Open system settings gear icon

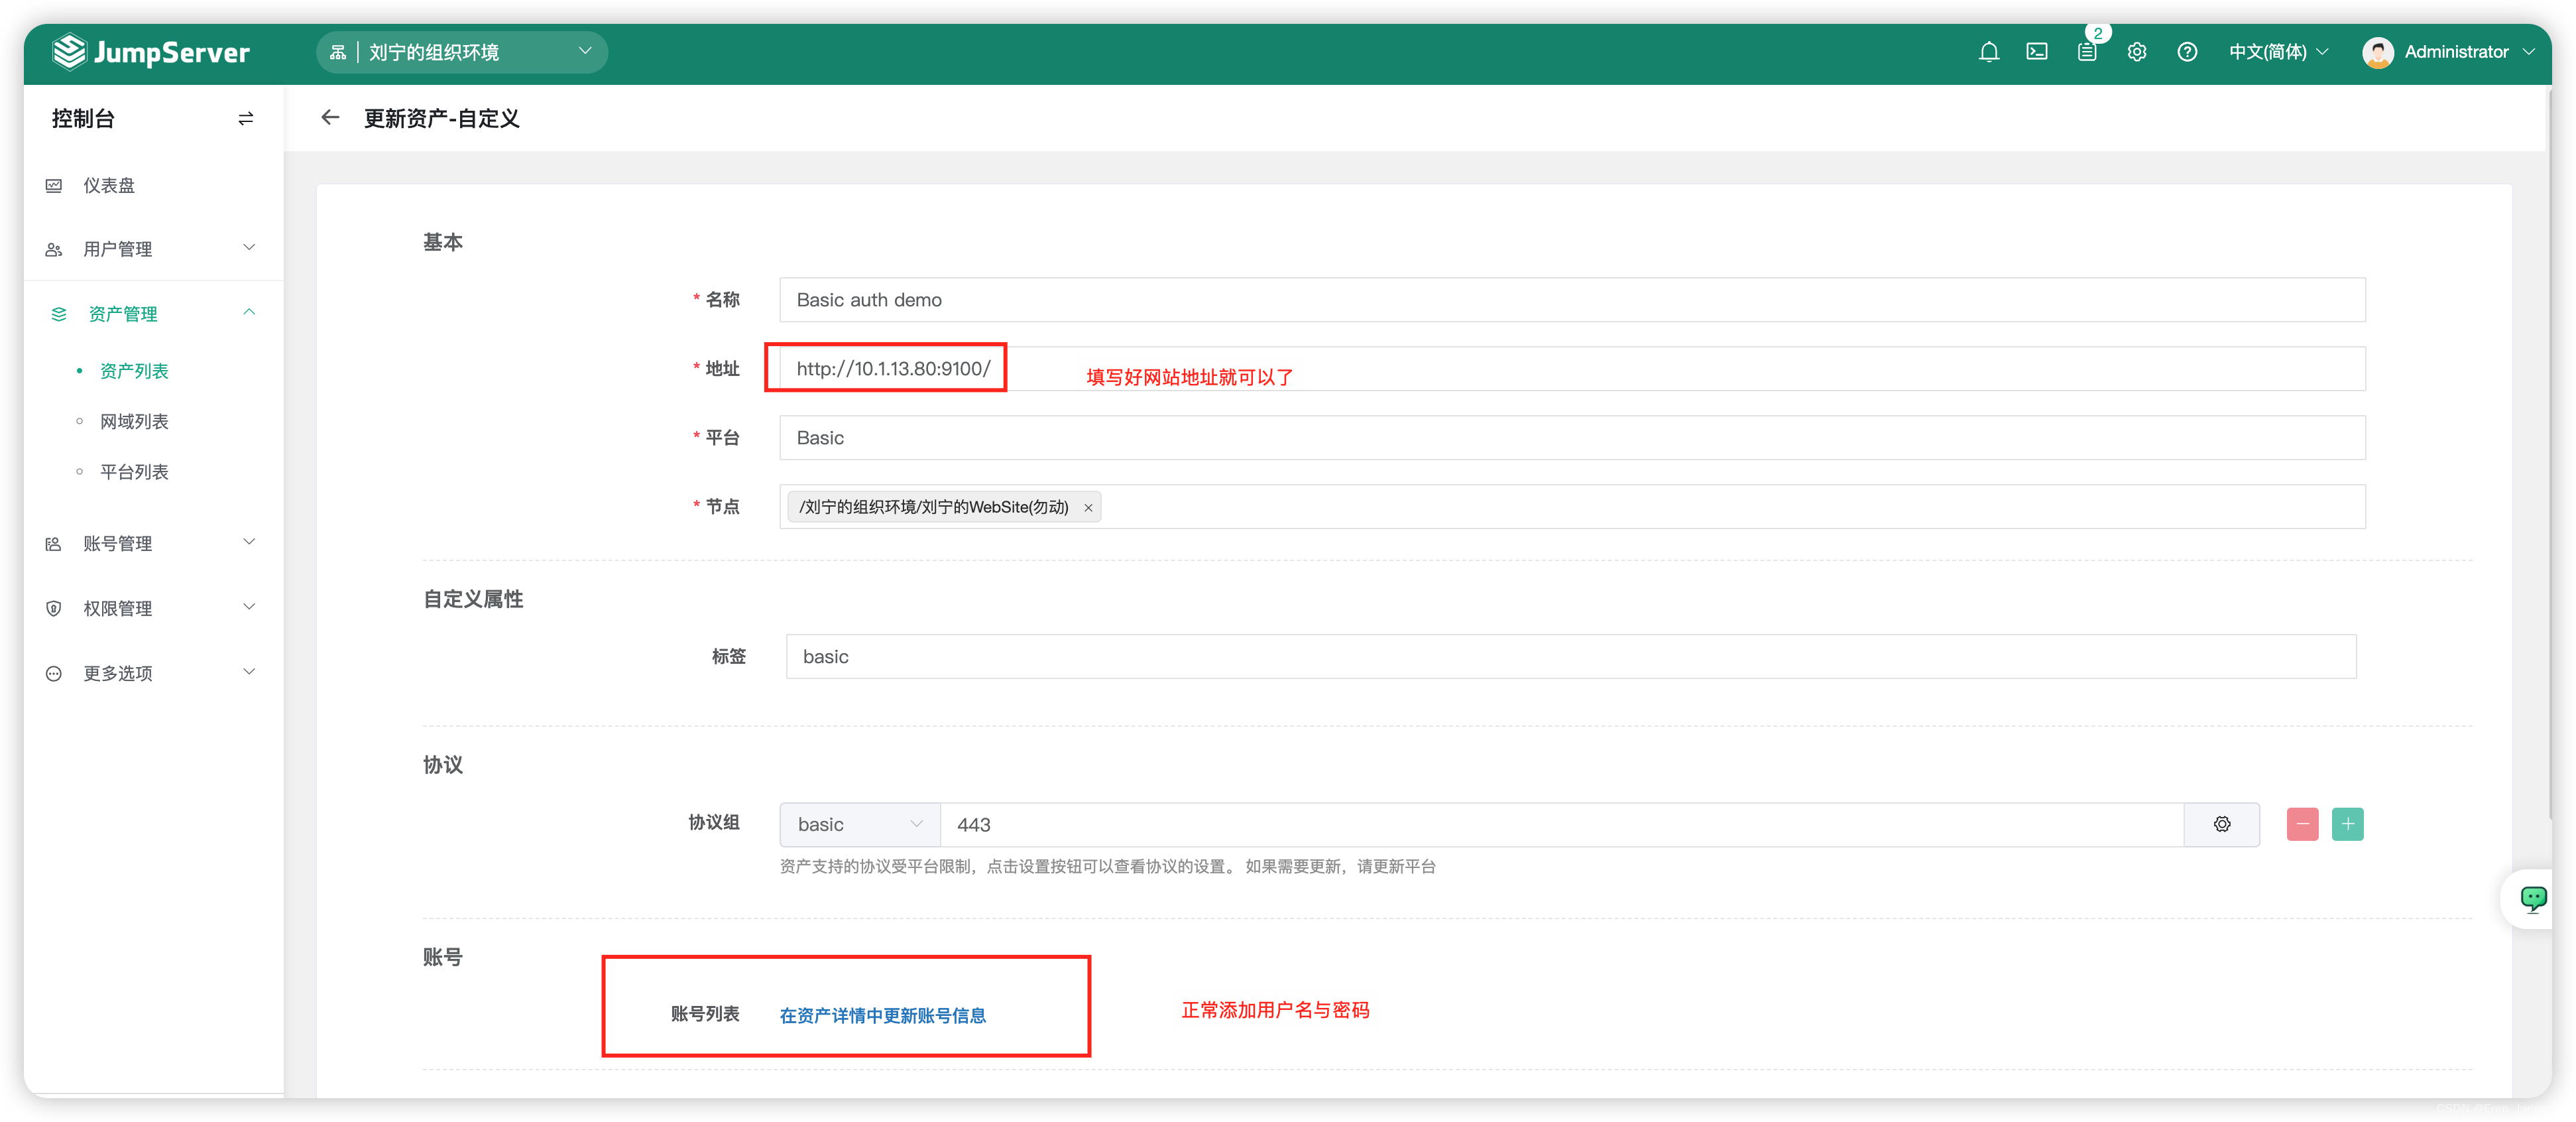click(x=2137, y=51)
